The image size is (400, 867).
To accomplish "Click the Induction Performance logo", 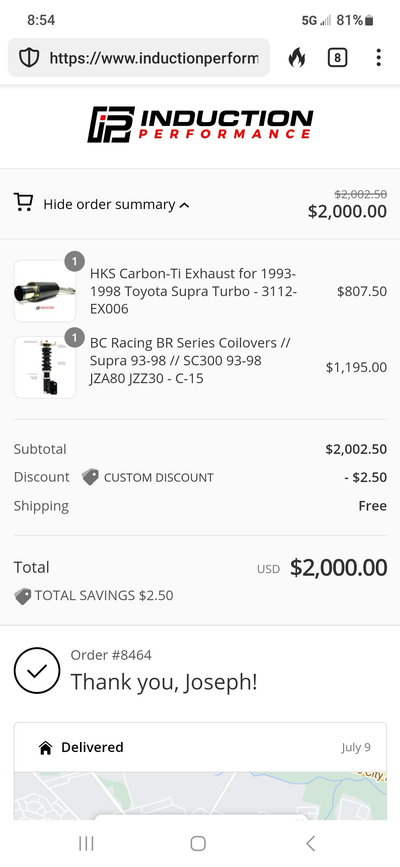I will coord(200,125).
